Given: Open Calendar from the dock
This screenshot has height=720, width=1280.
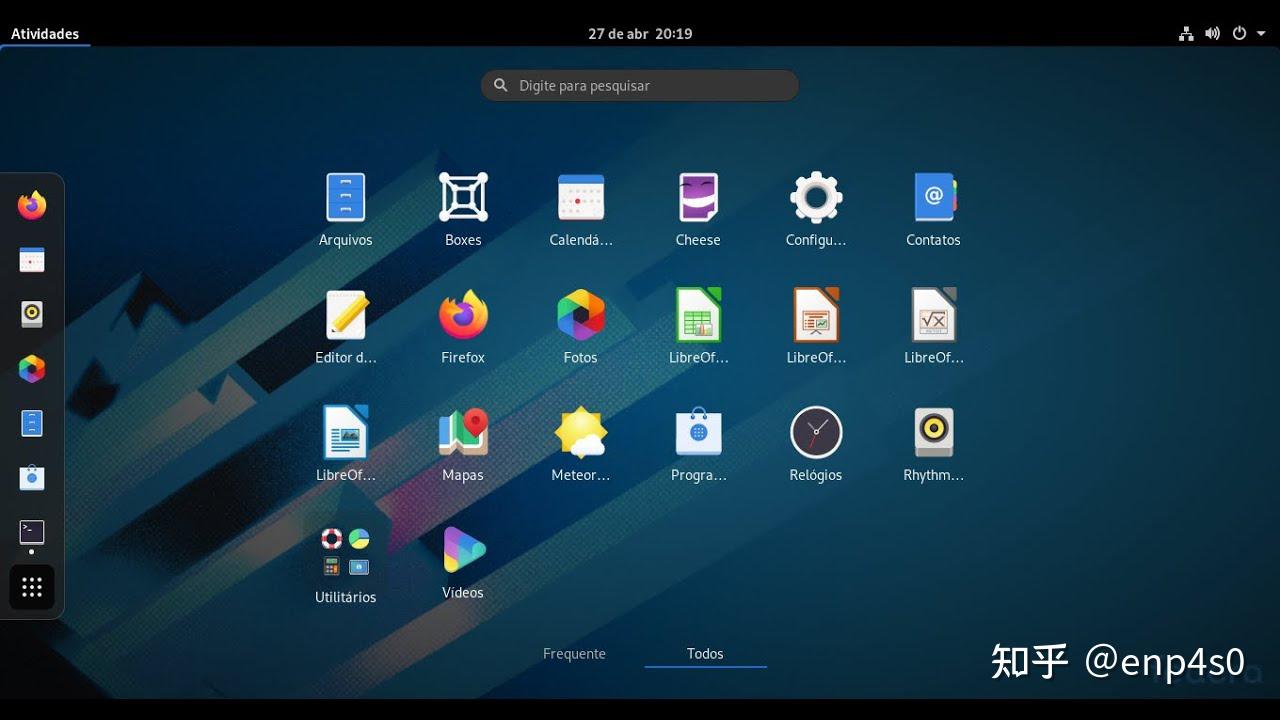Looking at the screenshot, I should coord(32,260).
